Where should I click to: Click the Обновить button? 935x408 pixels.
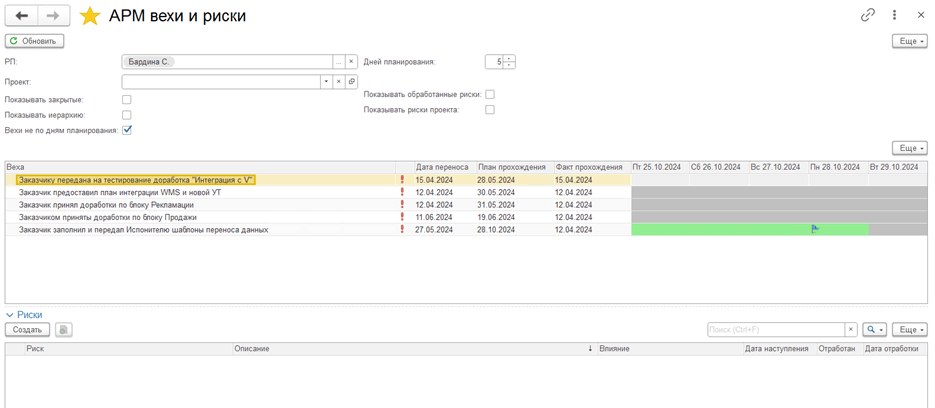point(35,41)
